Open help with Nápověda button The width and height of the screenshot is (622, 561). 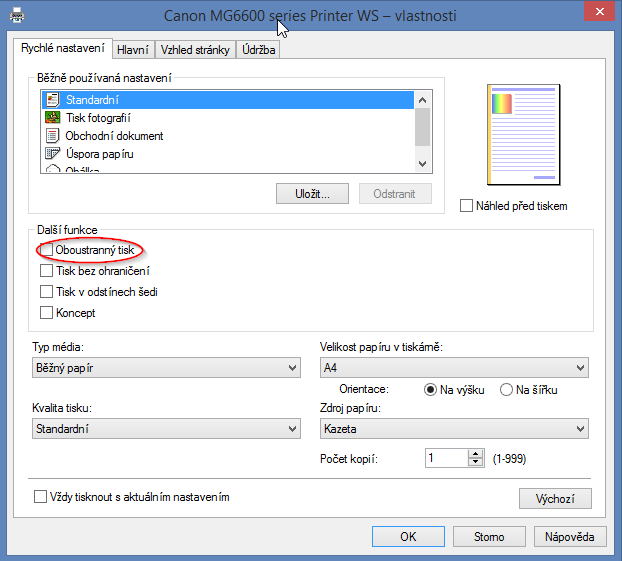(570, 536)
